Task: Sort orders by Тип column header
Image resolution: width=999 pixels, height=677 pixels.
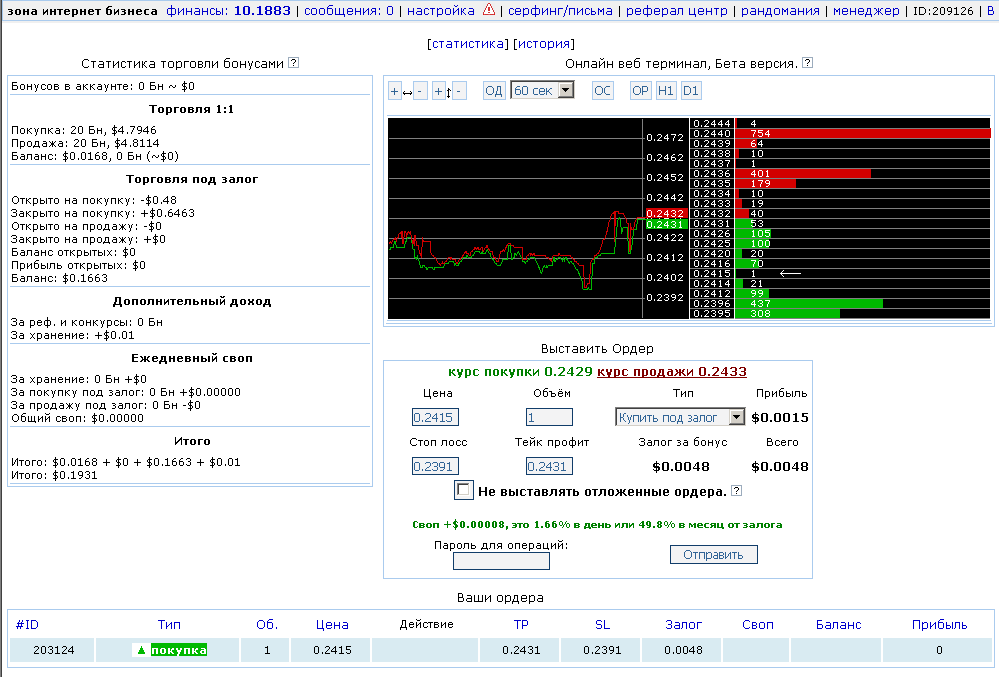Action: tap(169, 625)
